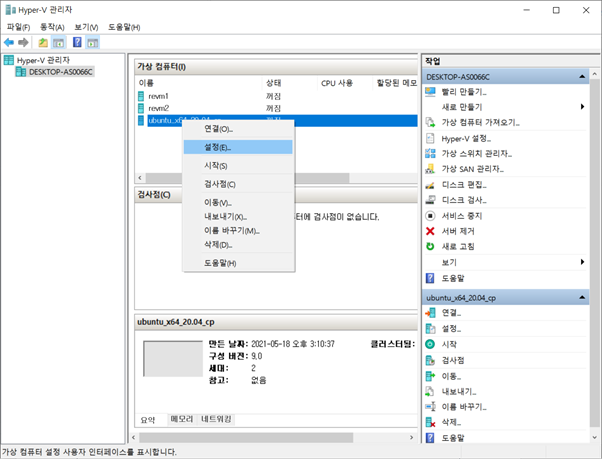Expand the 보기 submenu arrow in actions
The height and width of the screenshot is (459, 602).
coord(582,262)
